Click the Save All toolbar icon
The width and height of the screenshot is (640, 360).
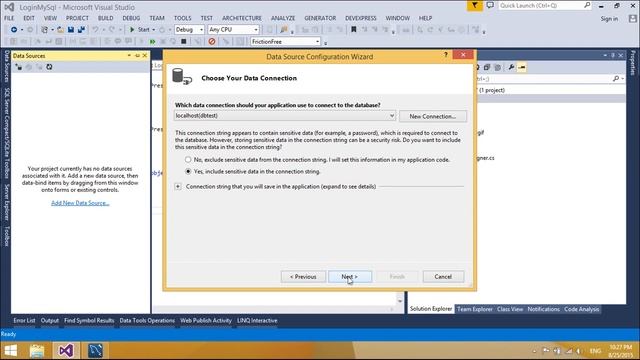[x=81, y=30]
